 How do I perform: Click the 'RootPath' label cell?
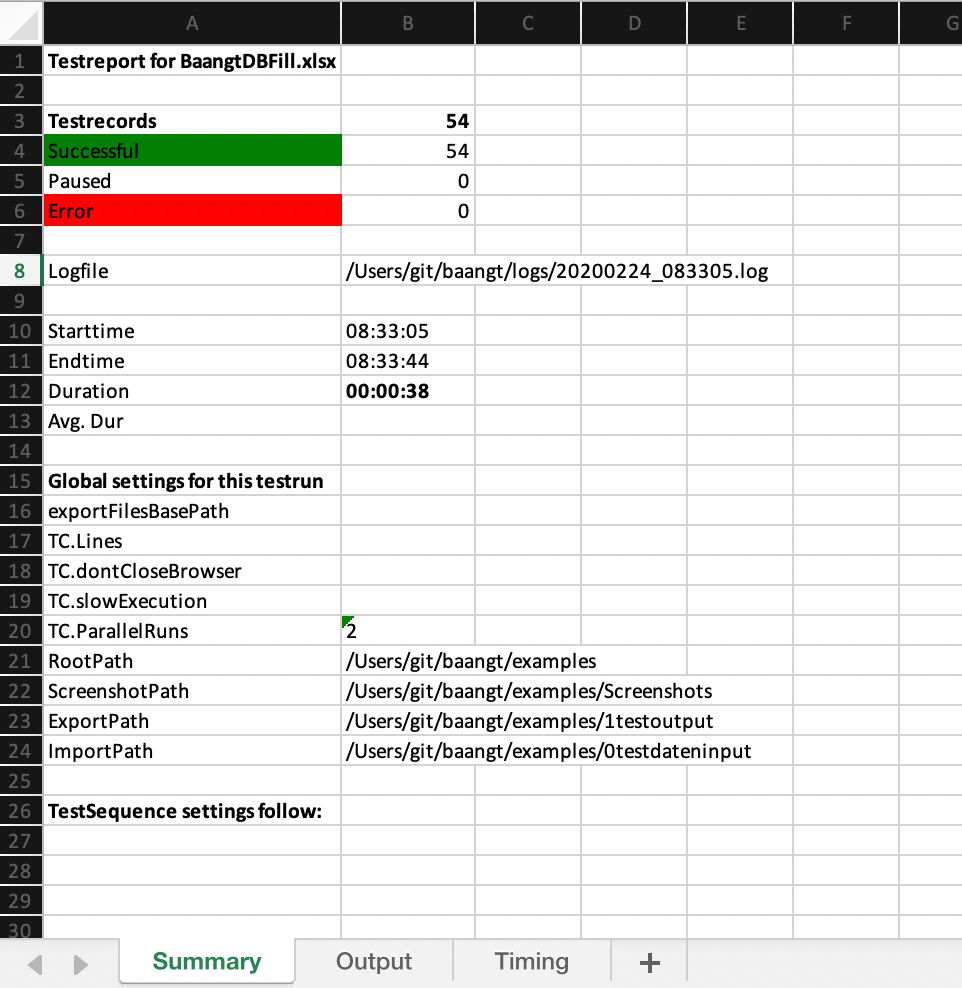click(192, 661)
